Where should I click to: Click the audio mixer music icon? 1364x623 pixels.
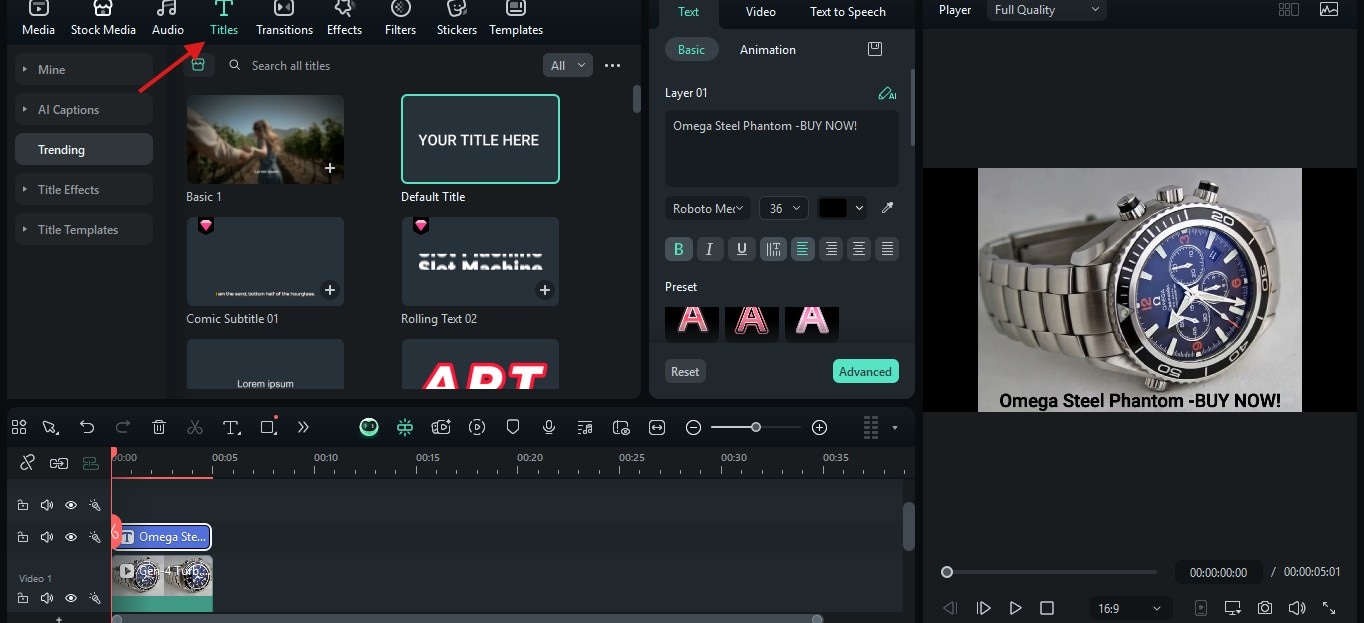pyautogui.click(x=585, y=427)
